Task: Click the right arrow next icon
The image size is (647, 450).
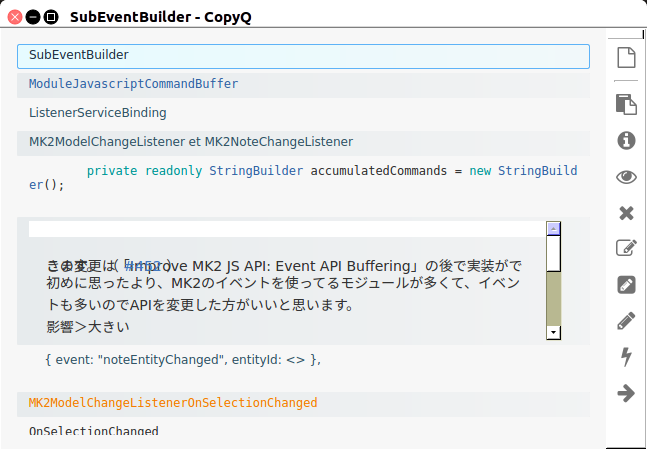Action: click(626, 393)
